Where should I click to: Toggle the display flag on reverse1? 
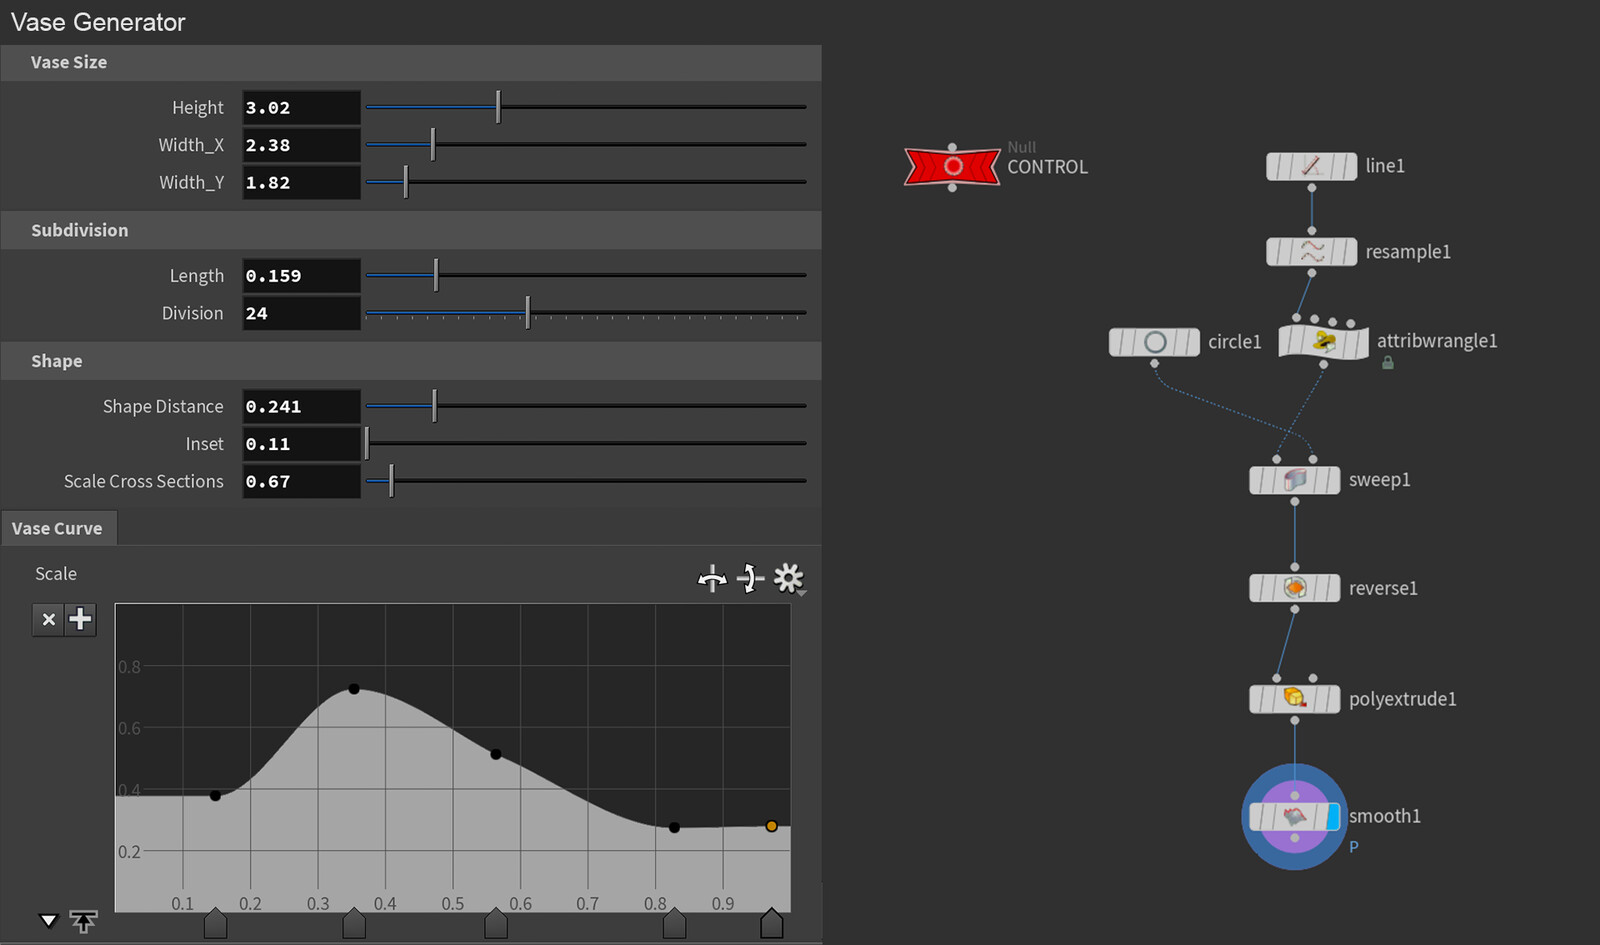(x=1332, y=588)
